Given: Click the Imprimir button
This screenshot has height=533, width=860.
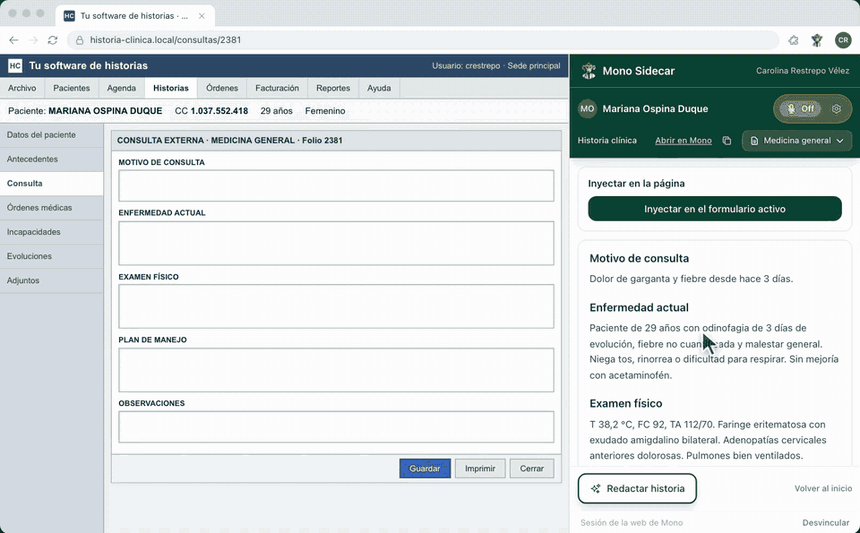Looking at the screenshot, I should click(x=480, y=468).
